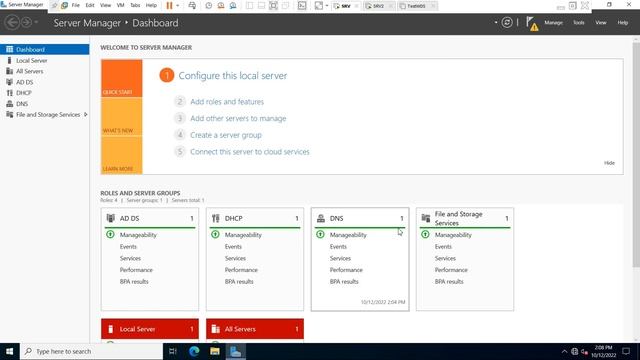
Task: Open Microsoft Edge from the taskbar
Action: [194, 351]
